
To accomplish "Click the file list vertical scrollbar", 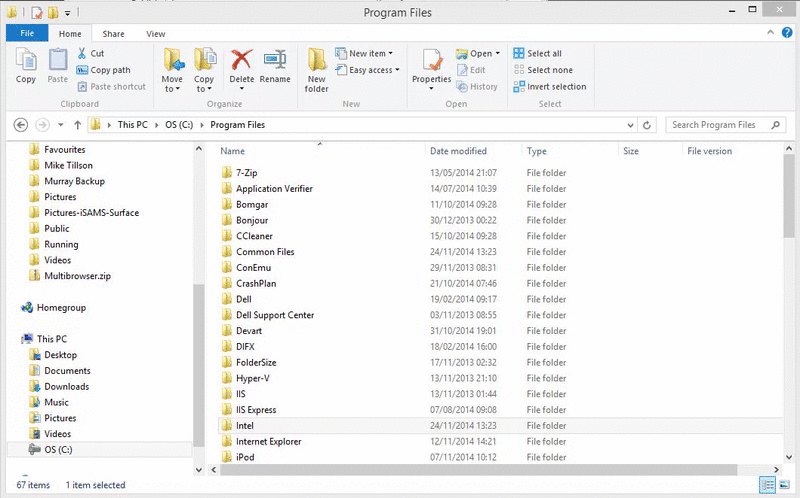I will 789,195.
